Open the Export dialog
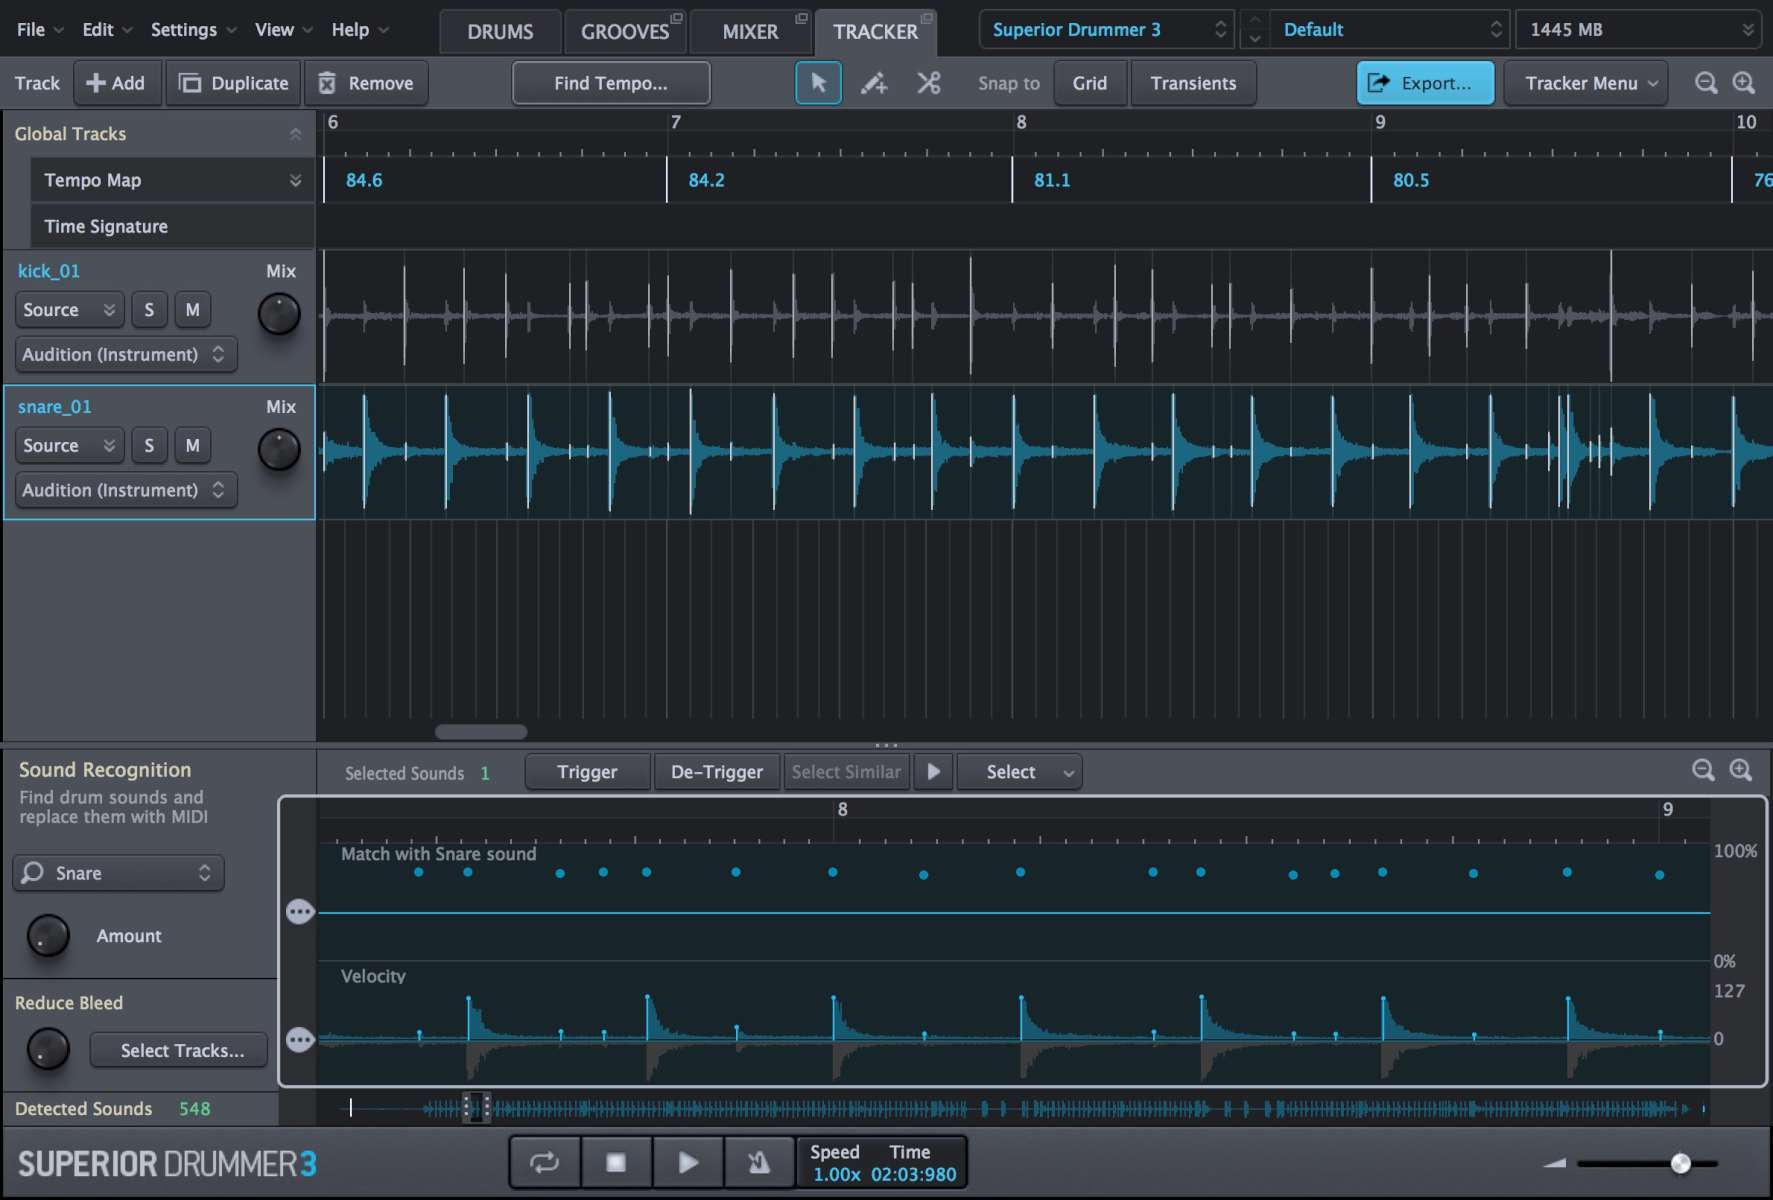1773x1200 pixels. (1424, 83)
